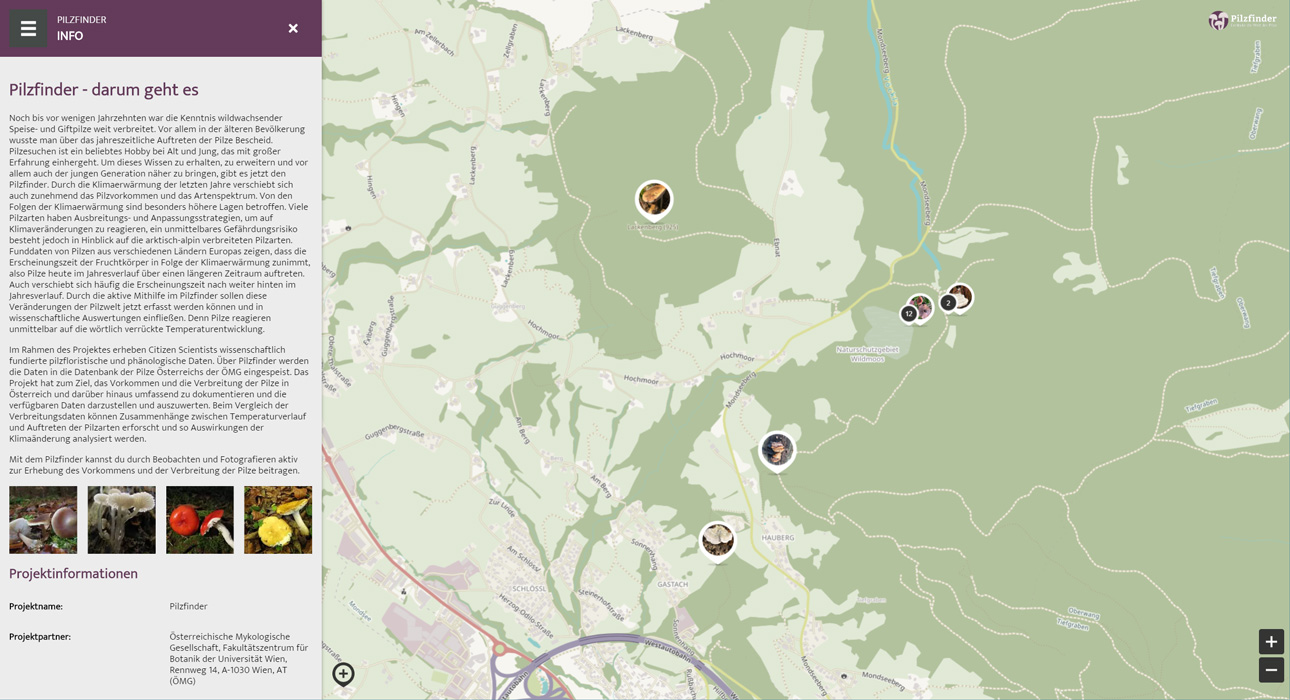Click the INFO title in the header bar
1290x700 pixels.
coord(70,36)
